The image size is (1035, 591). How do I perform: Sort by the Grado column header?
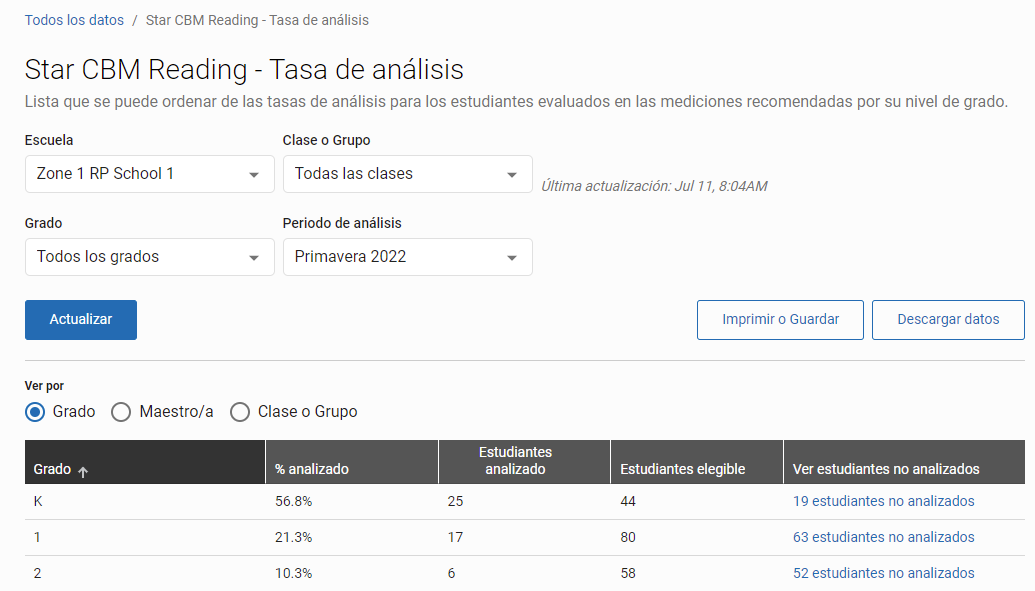tap(145, 462)
